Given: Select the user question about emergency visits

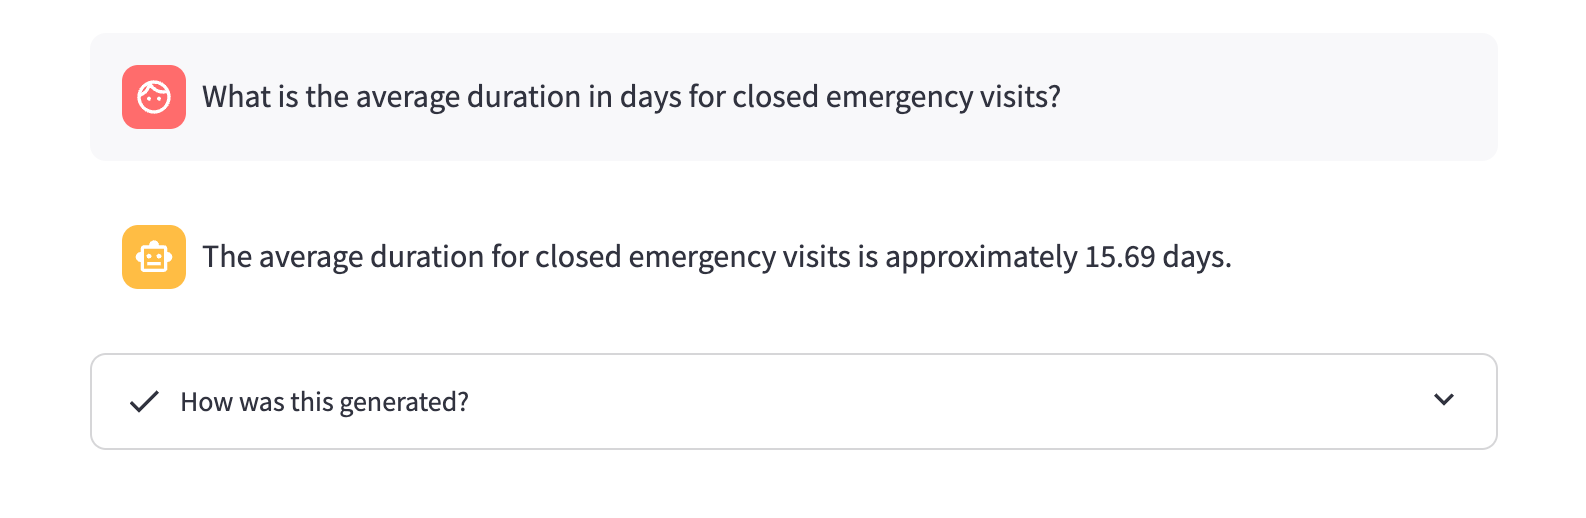Looking at the screenshot, I should pos(630,97).
